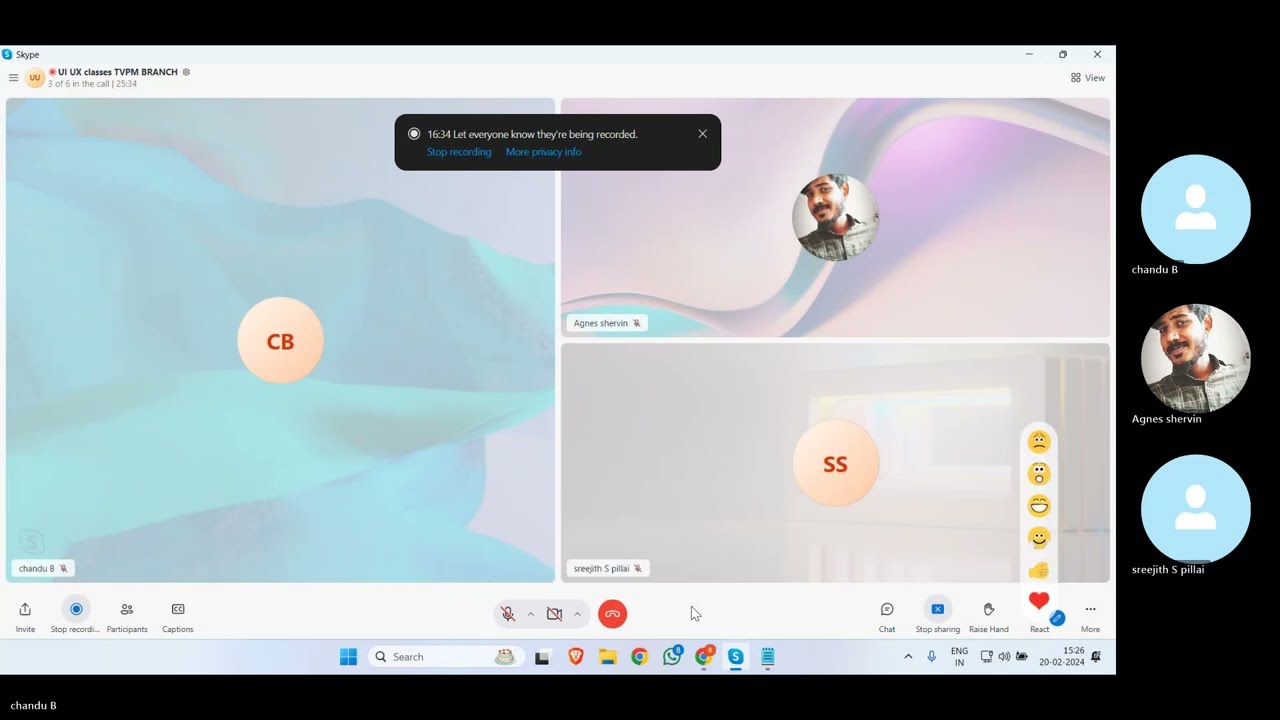Turn on the video camera
This screenshot has width=1280, height=720.
[x=554, y=614]
